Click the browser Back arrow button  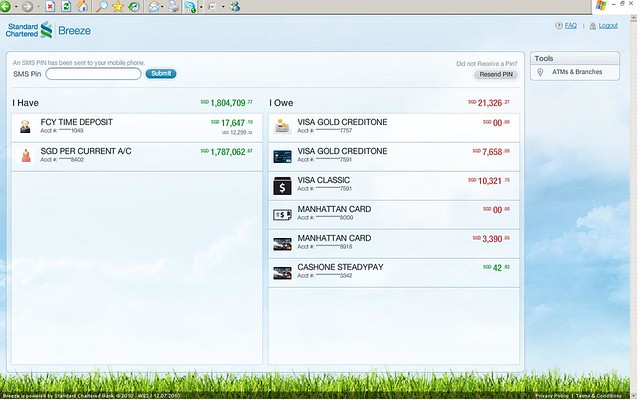(7, 6)
